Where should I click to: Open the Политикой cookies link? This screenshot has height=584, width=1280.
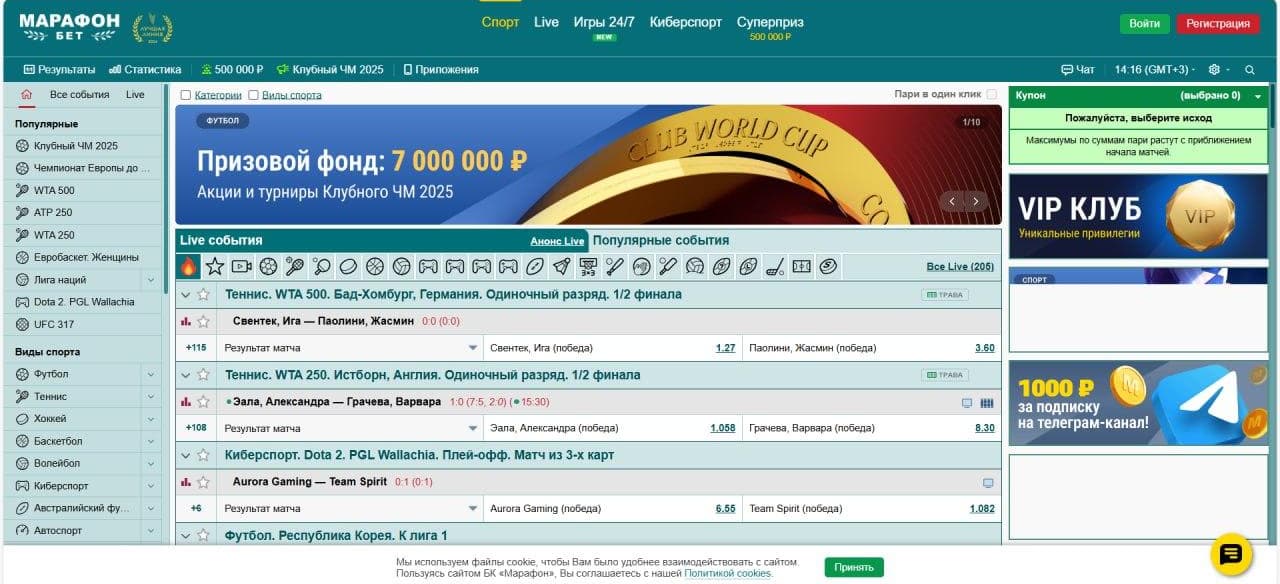point(728,573)
